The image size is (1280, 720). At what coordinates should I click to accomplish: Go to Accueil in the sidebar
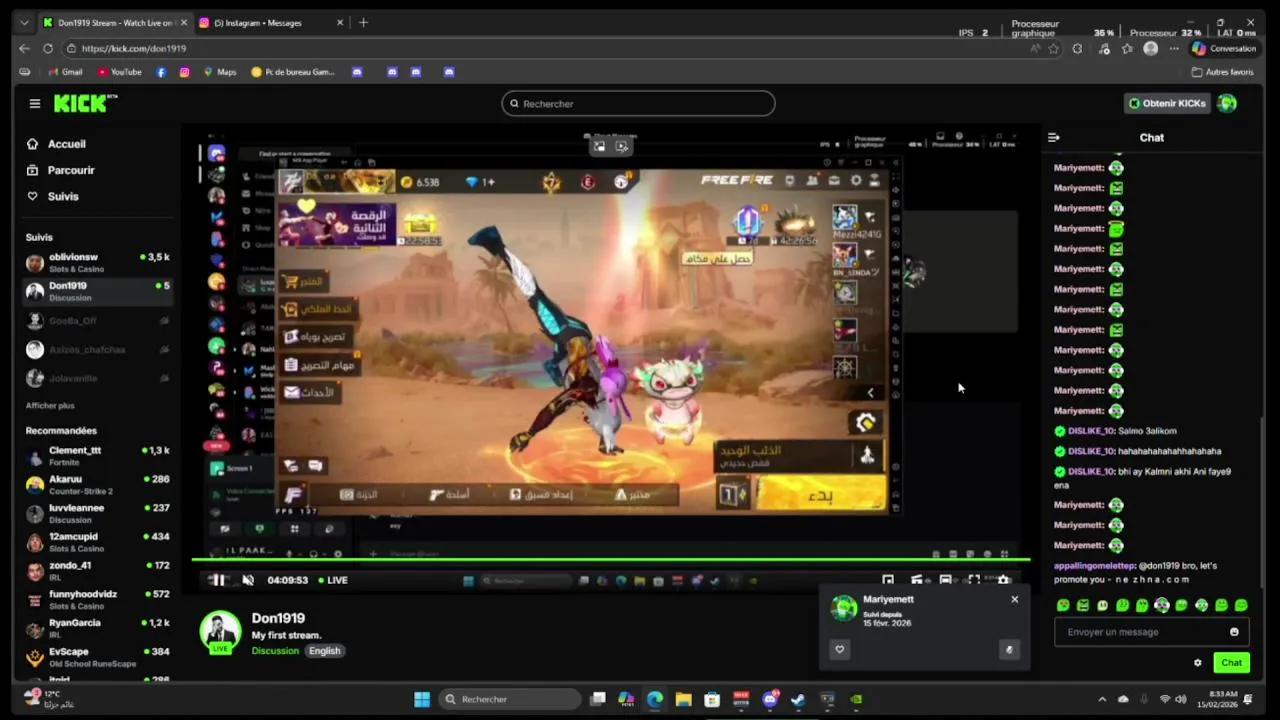[66, 144]
